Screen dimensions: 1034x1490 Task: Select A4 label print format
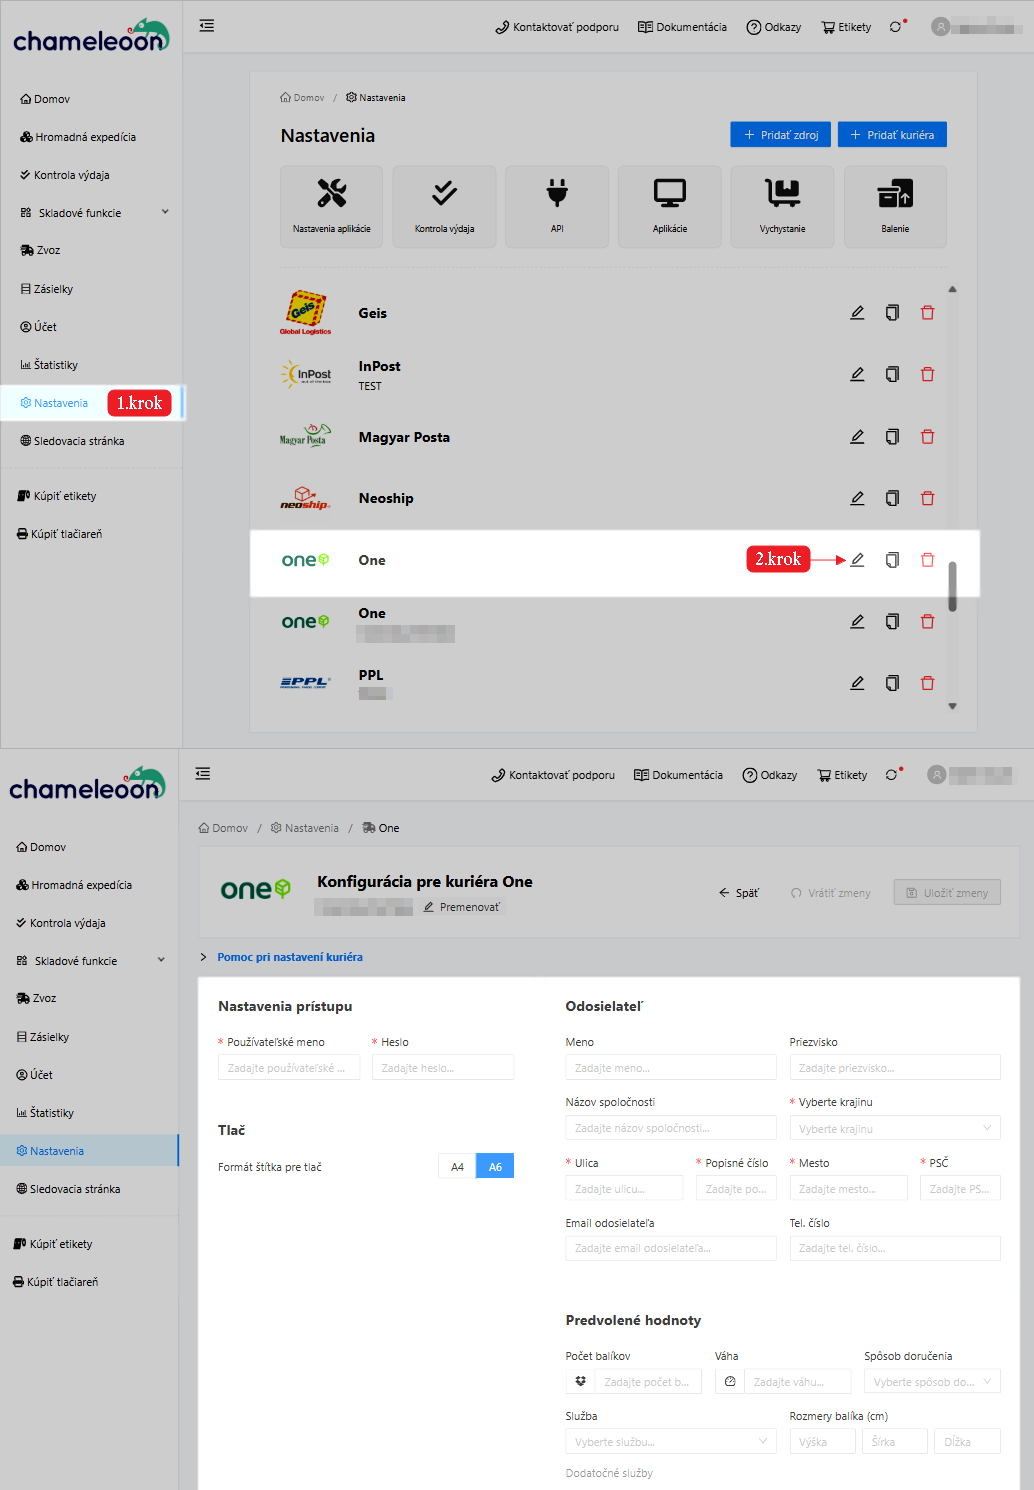coord(457,1167)
